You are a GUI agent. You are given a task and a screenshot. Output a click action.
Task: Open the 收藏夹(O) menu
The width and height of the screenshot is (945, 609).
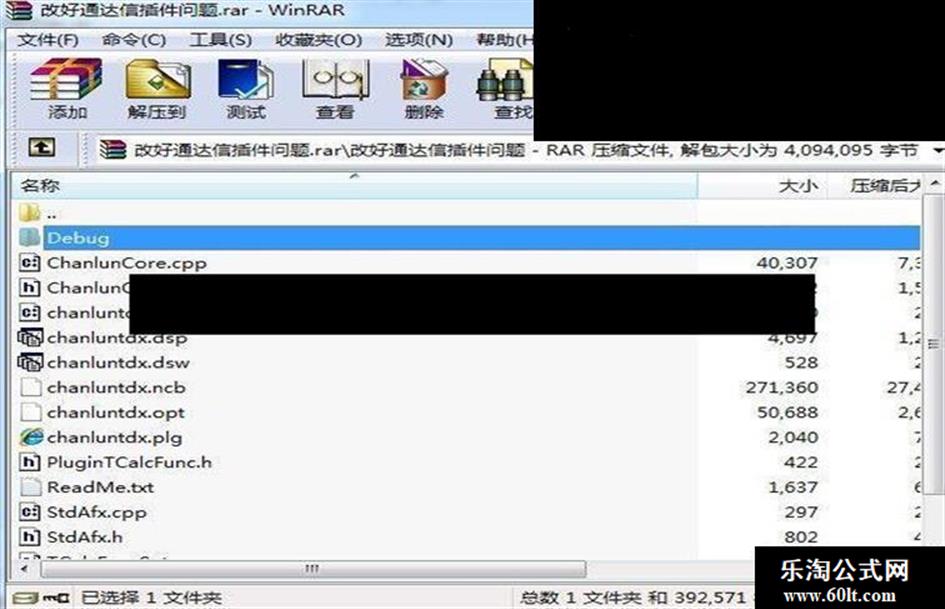(x=318, y=40)
